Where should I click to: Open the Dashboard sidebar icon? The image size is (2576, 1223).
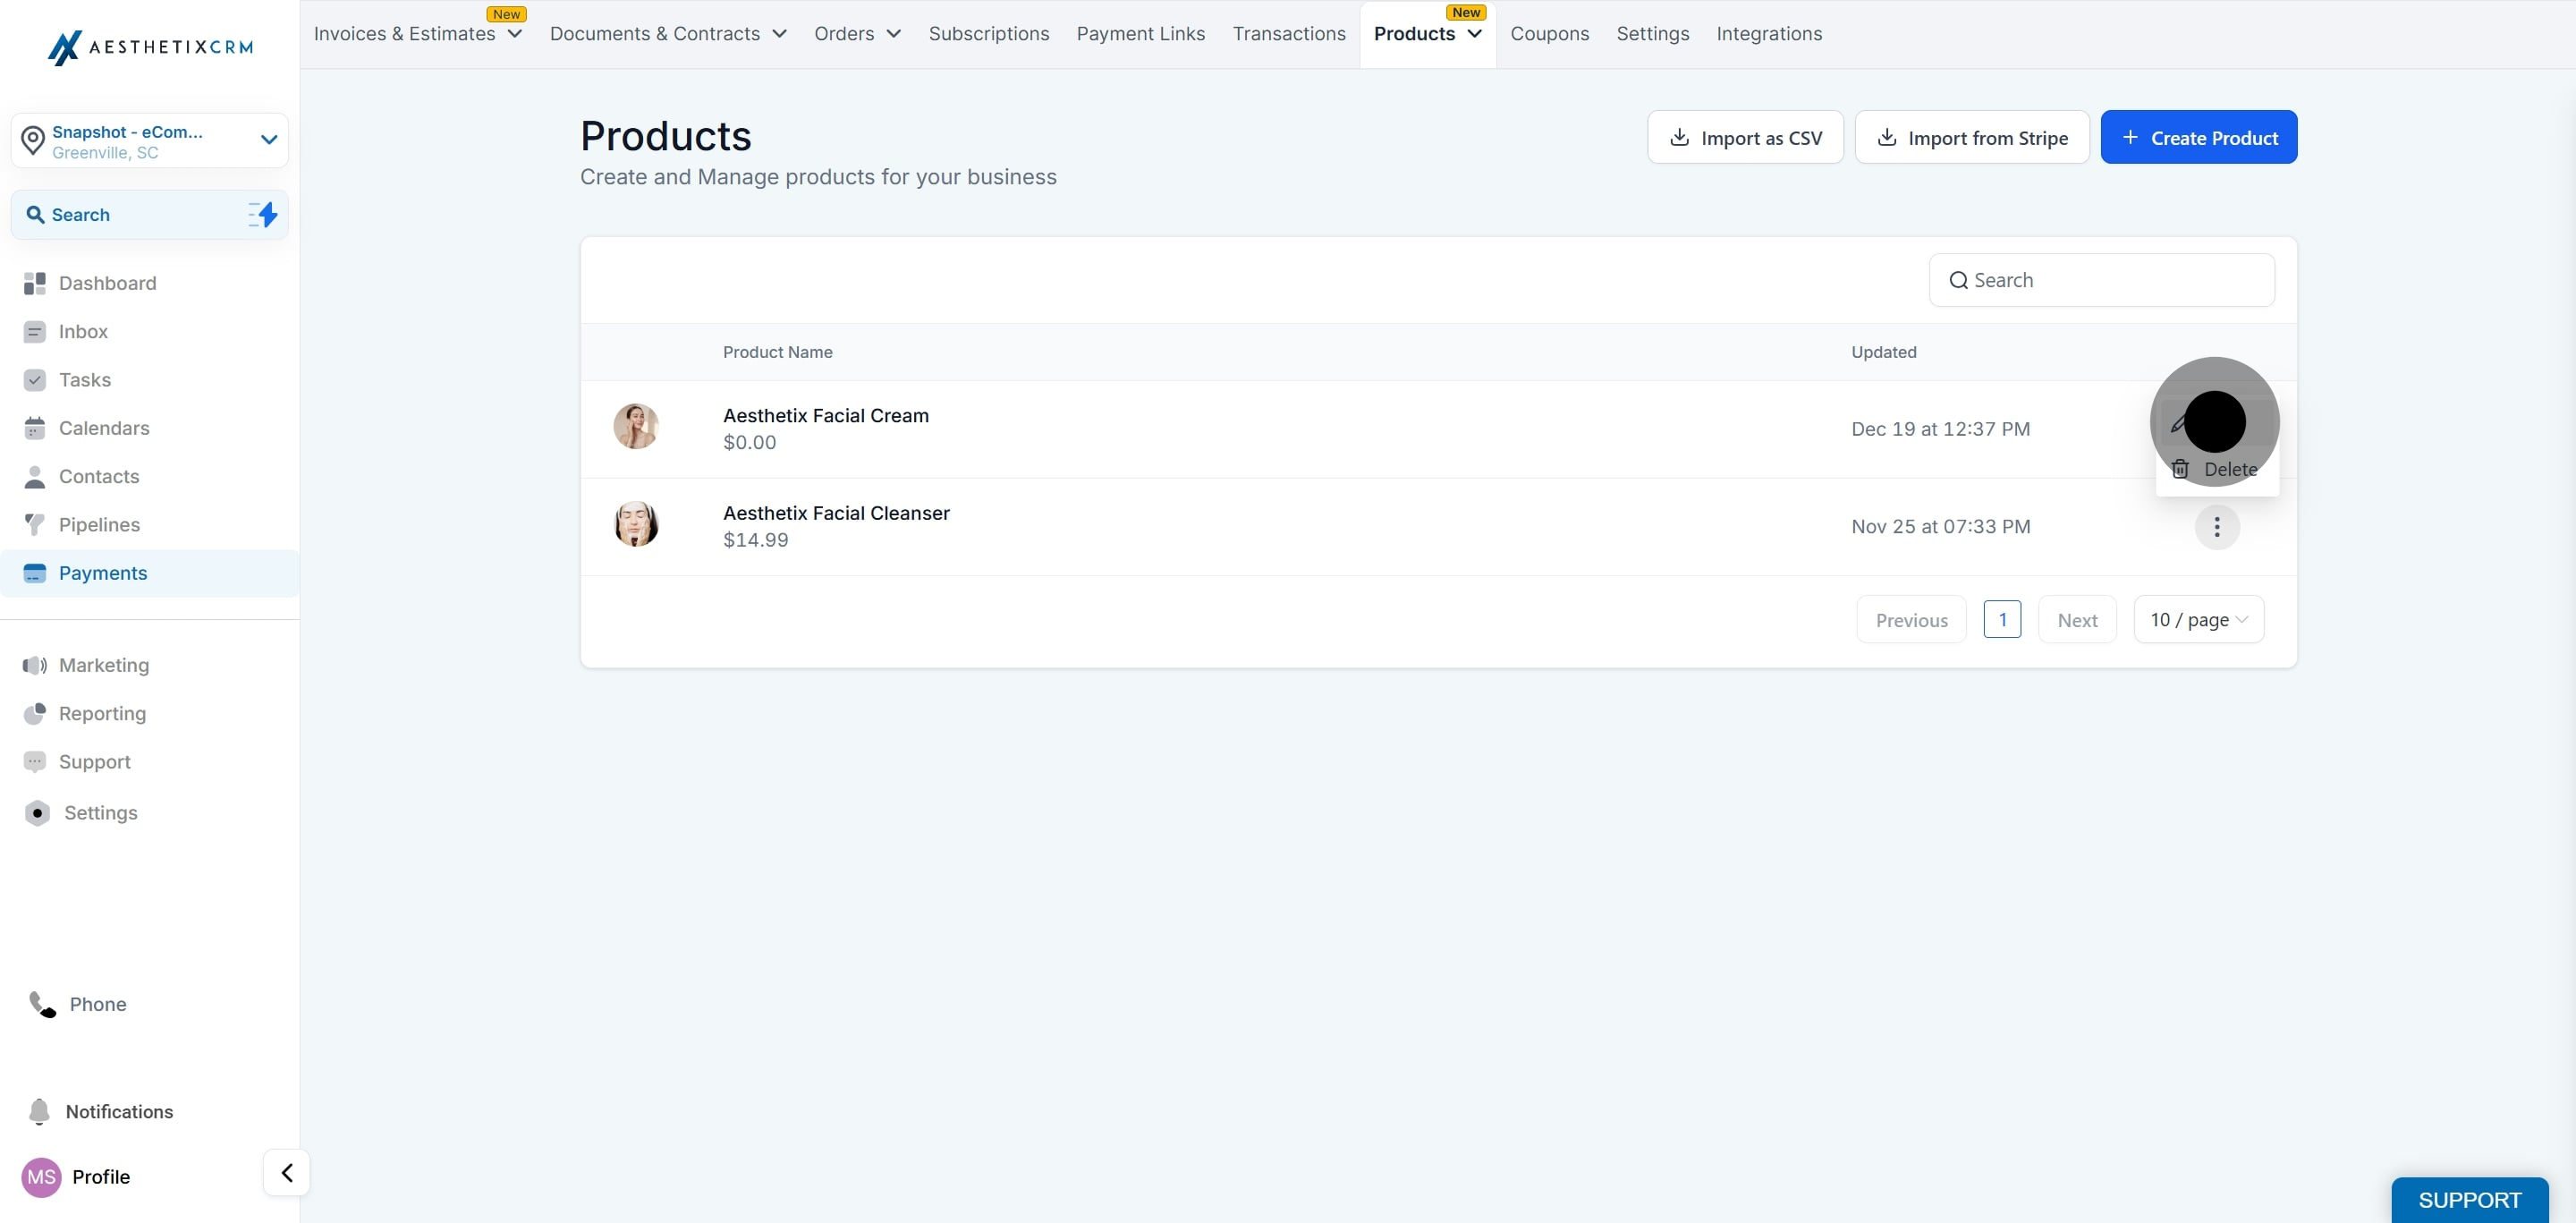[x=35, y=283]
